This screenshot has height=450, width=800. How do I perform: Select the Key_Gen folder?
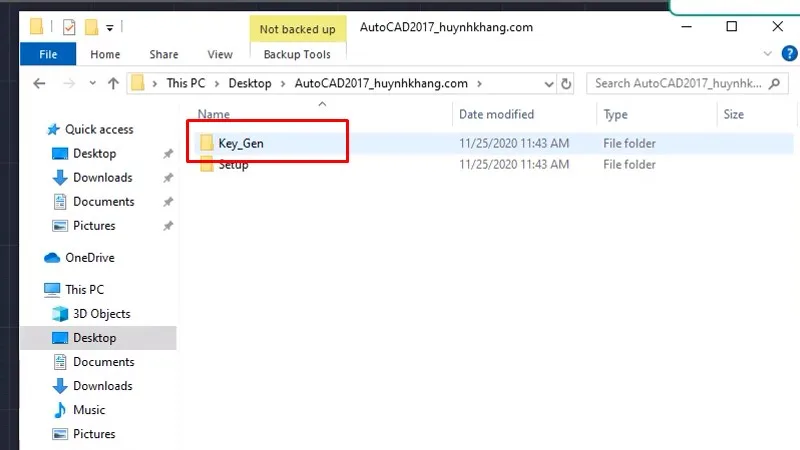pos(240,144)
